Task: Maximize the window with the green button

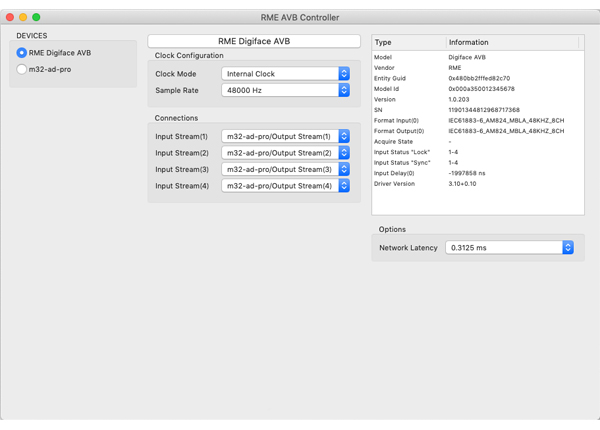Action: (36, 17)
